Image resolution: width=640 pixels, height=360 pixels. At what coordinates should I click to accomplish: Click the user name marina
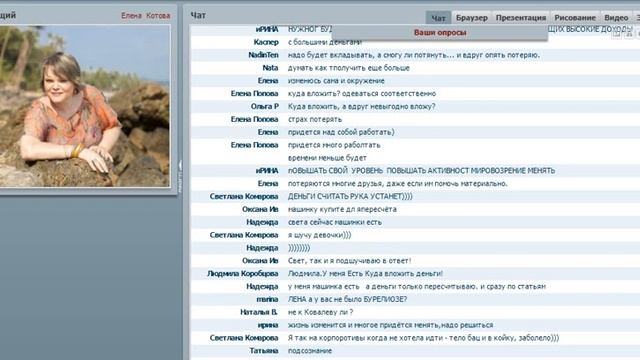pos(267,299)
